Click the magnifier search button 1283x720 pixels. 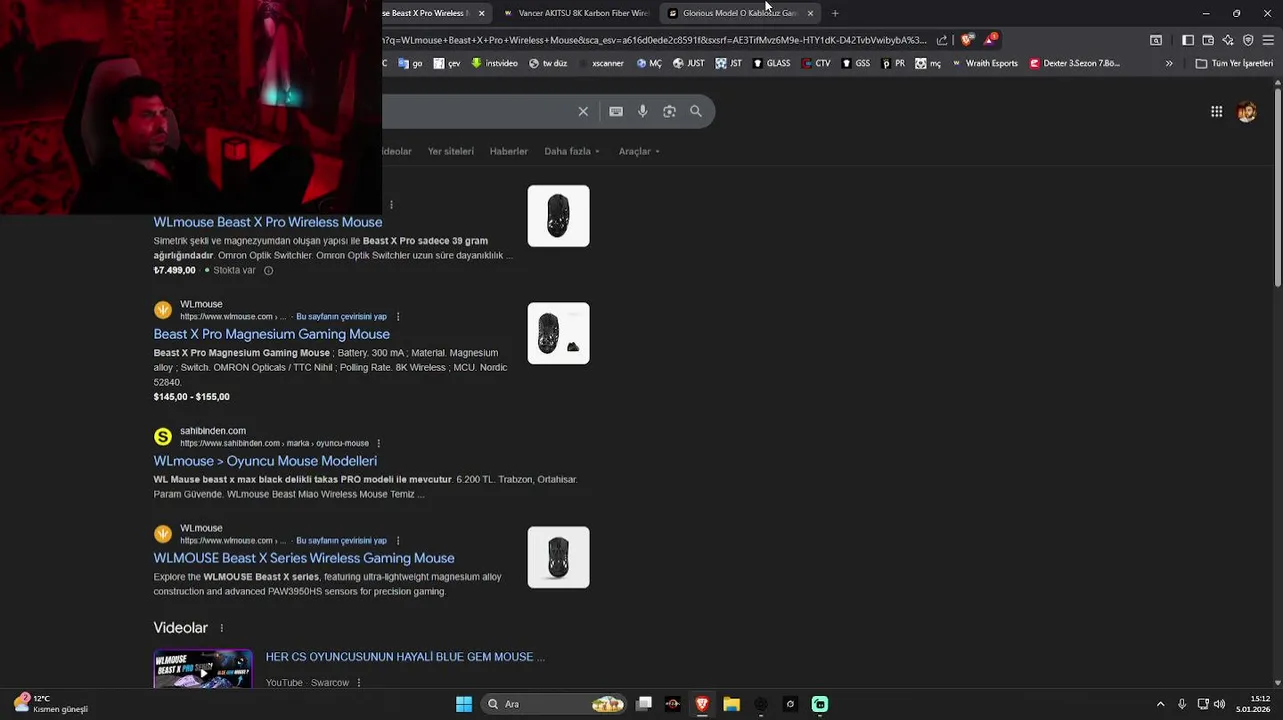tap(696, 111)
